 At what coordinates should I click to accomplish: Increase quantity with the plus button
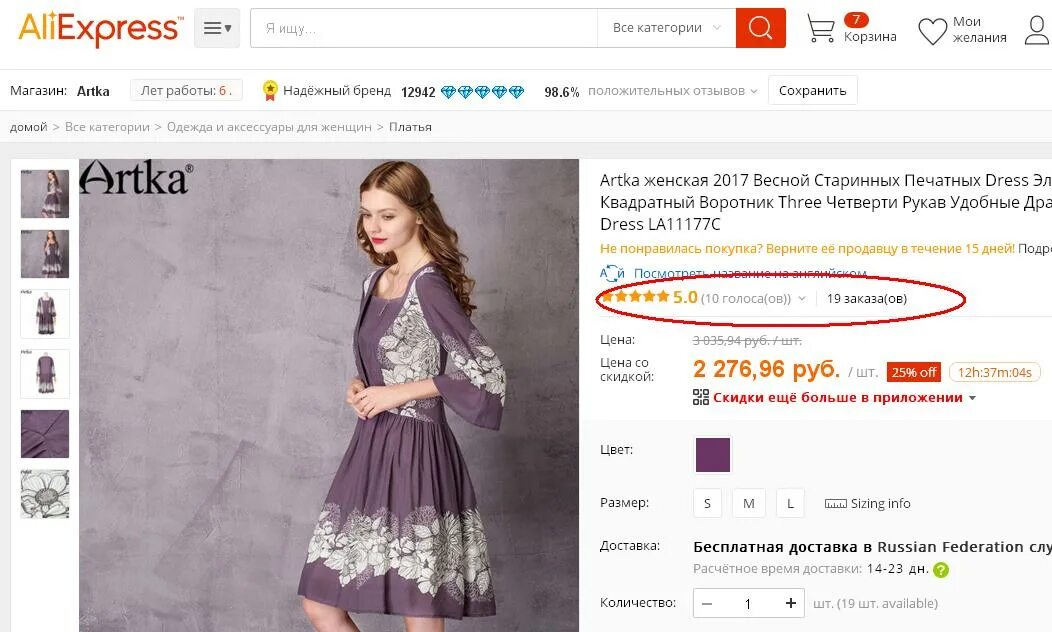(790, 603)
